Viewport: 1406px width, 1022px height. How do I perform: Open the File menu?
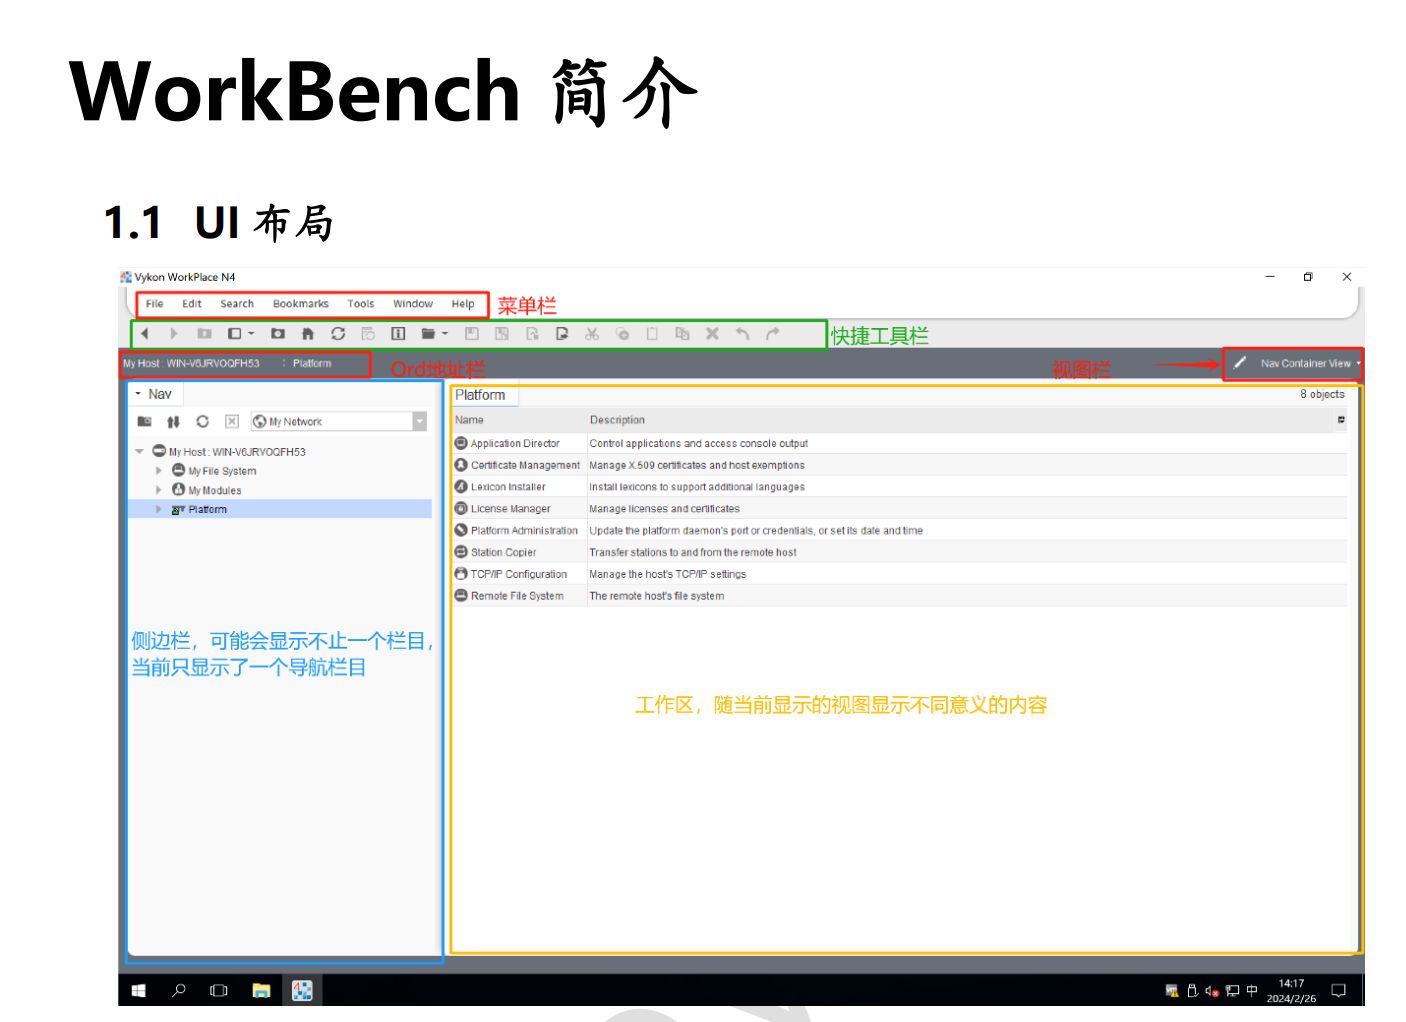click(155, 304)
